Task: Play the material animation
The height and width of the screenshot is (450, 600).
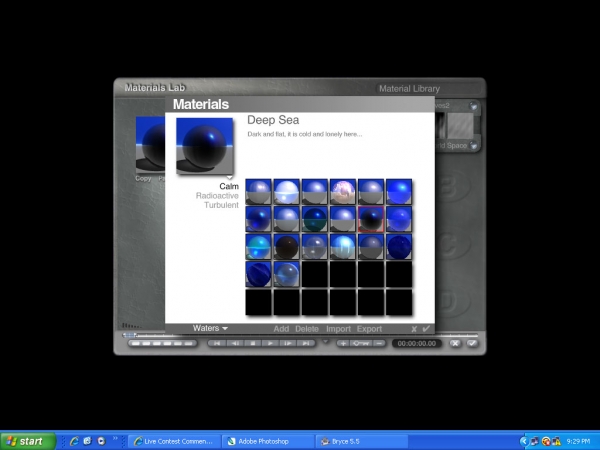Action: [x=270, y=343]
